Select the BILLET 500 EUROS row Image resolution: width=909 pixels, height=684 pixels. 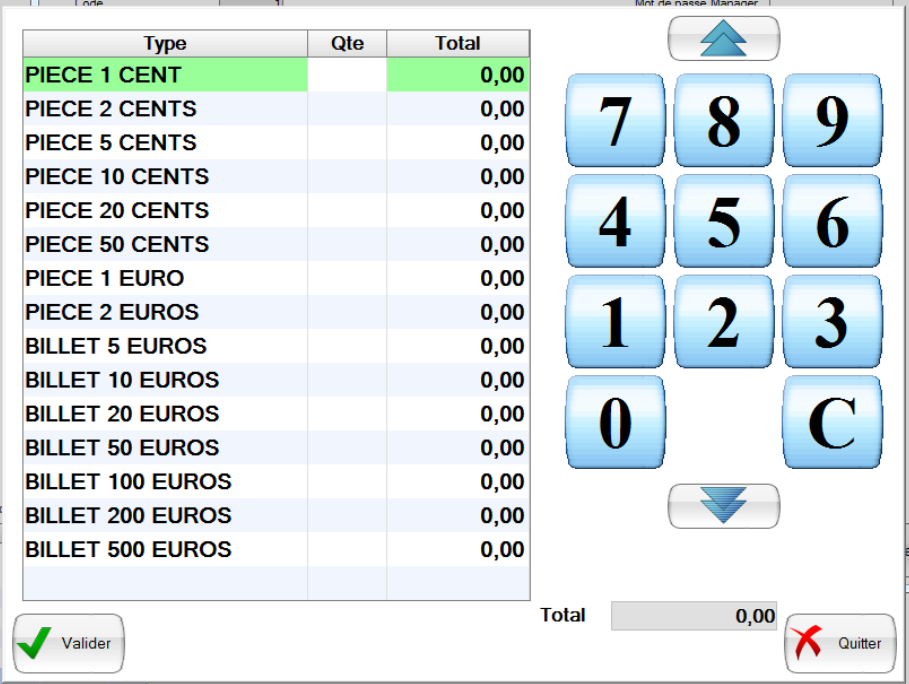pyautogui.click(x=165, y=550)
